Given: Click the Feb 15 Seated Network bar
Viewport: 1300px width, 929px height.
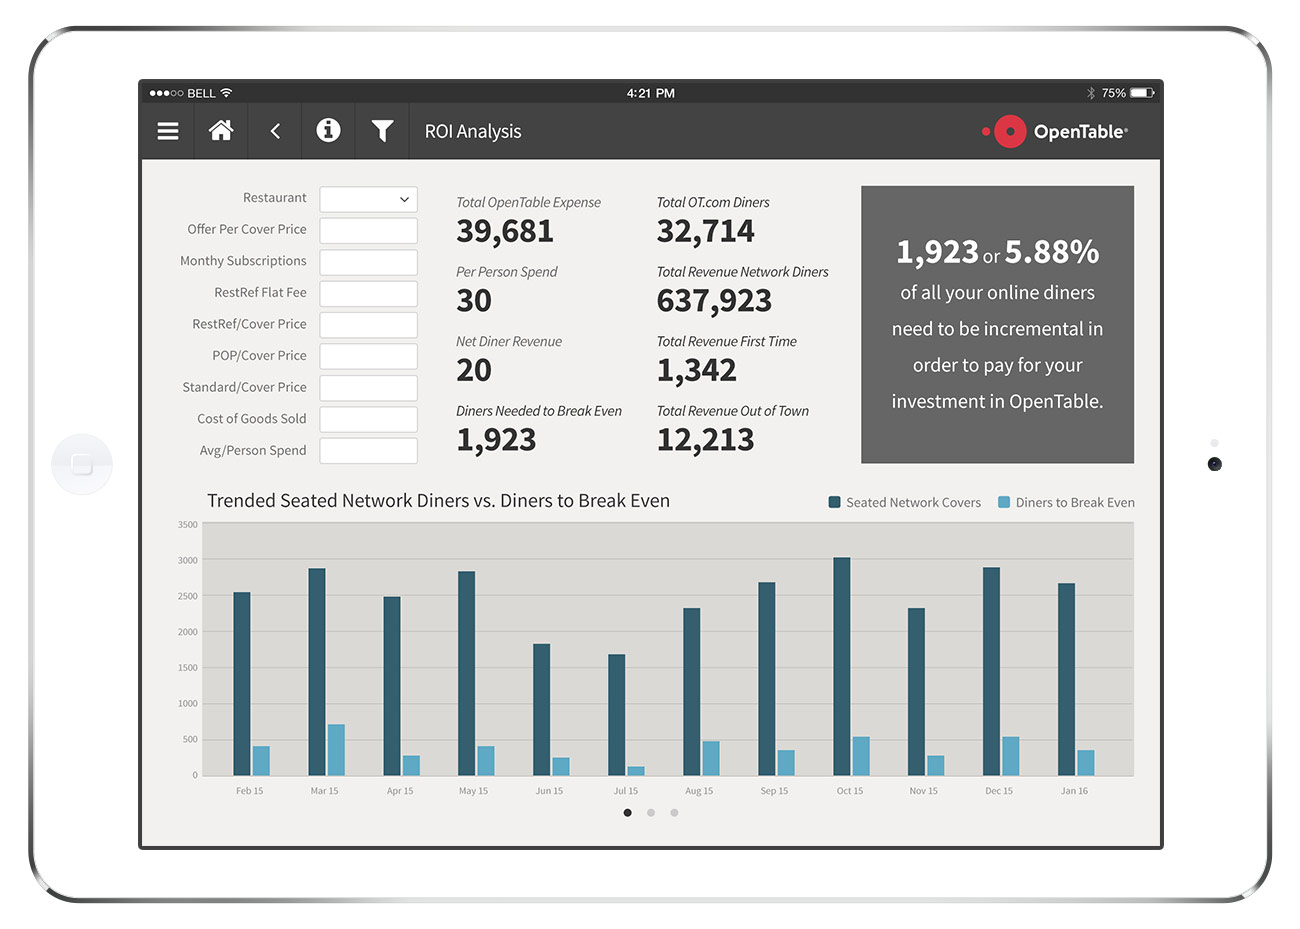Looking at the screenshot, I should click(x=242, y=684).
